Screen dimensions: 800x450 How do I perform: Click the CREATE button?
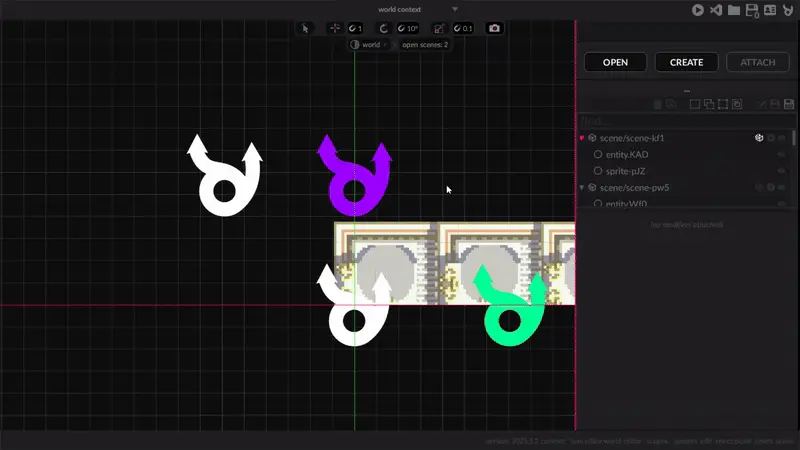(686, 62)
